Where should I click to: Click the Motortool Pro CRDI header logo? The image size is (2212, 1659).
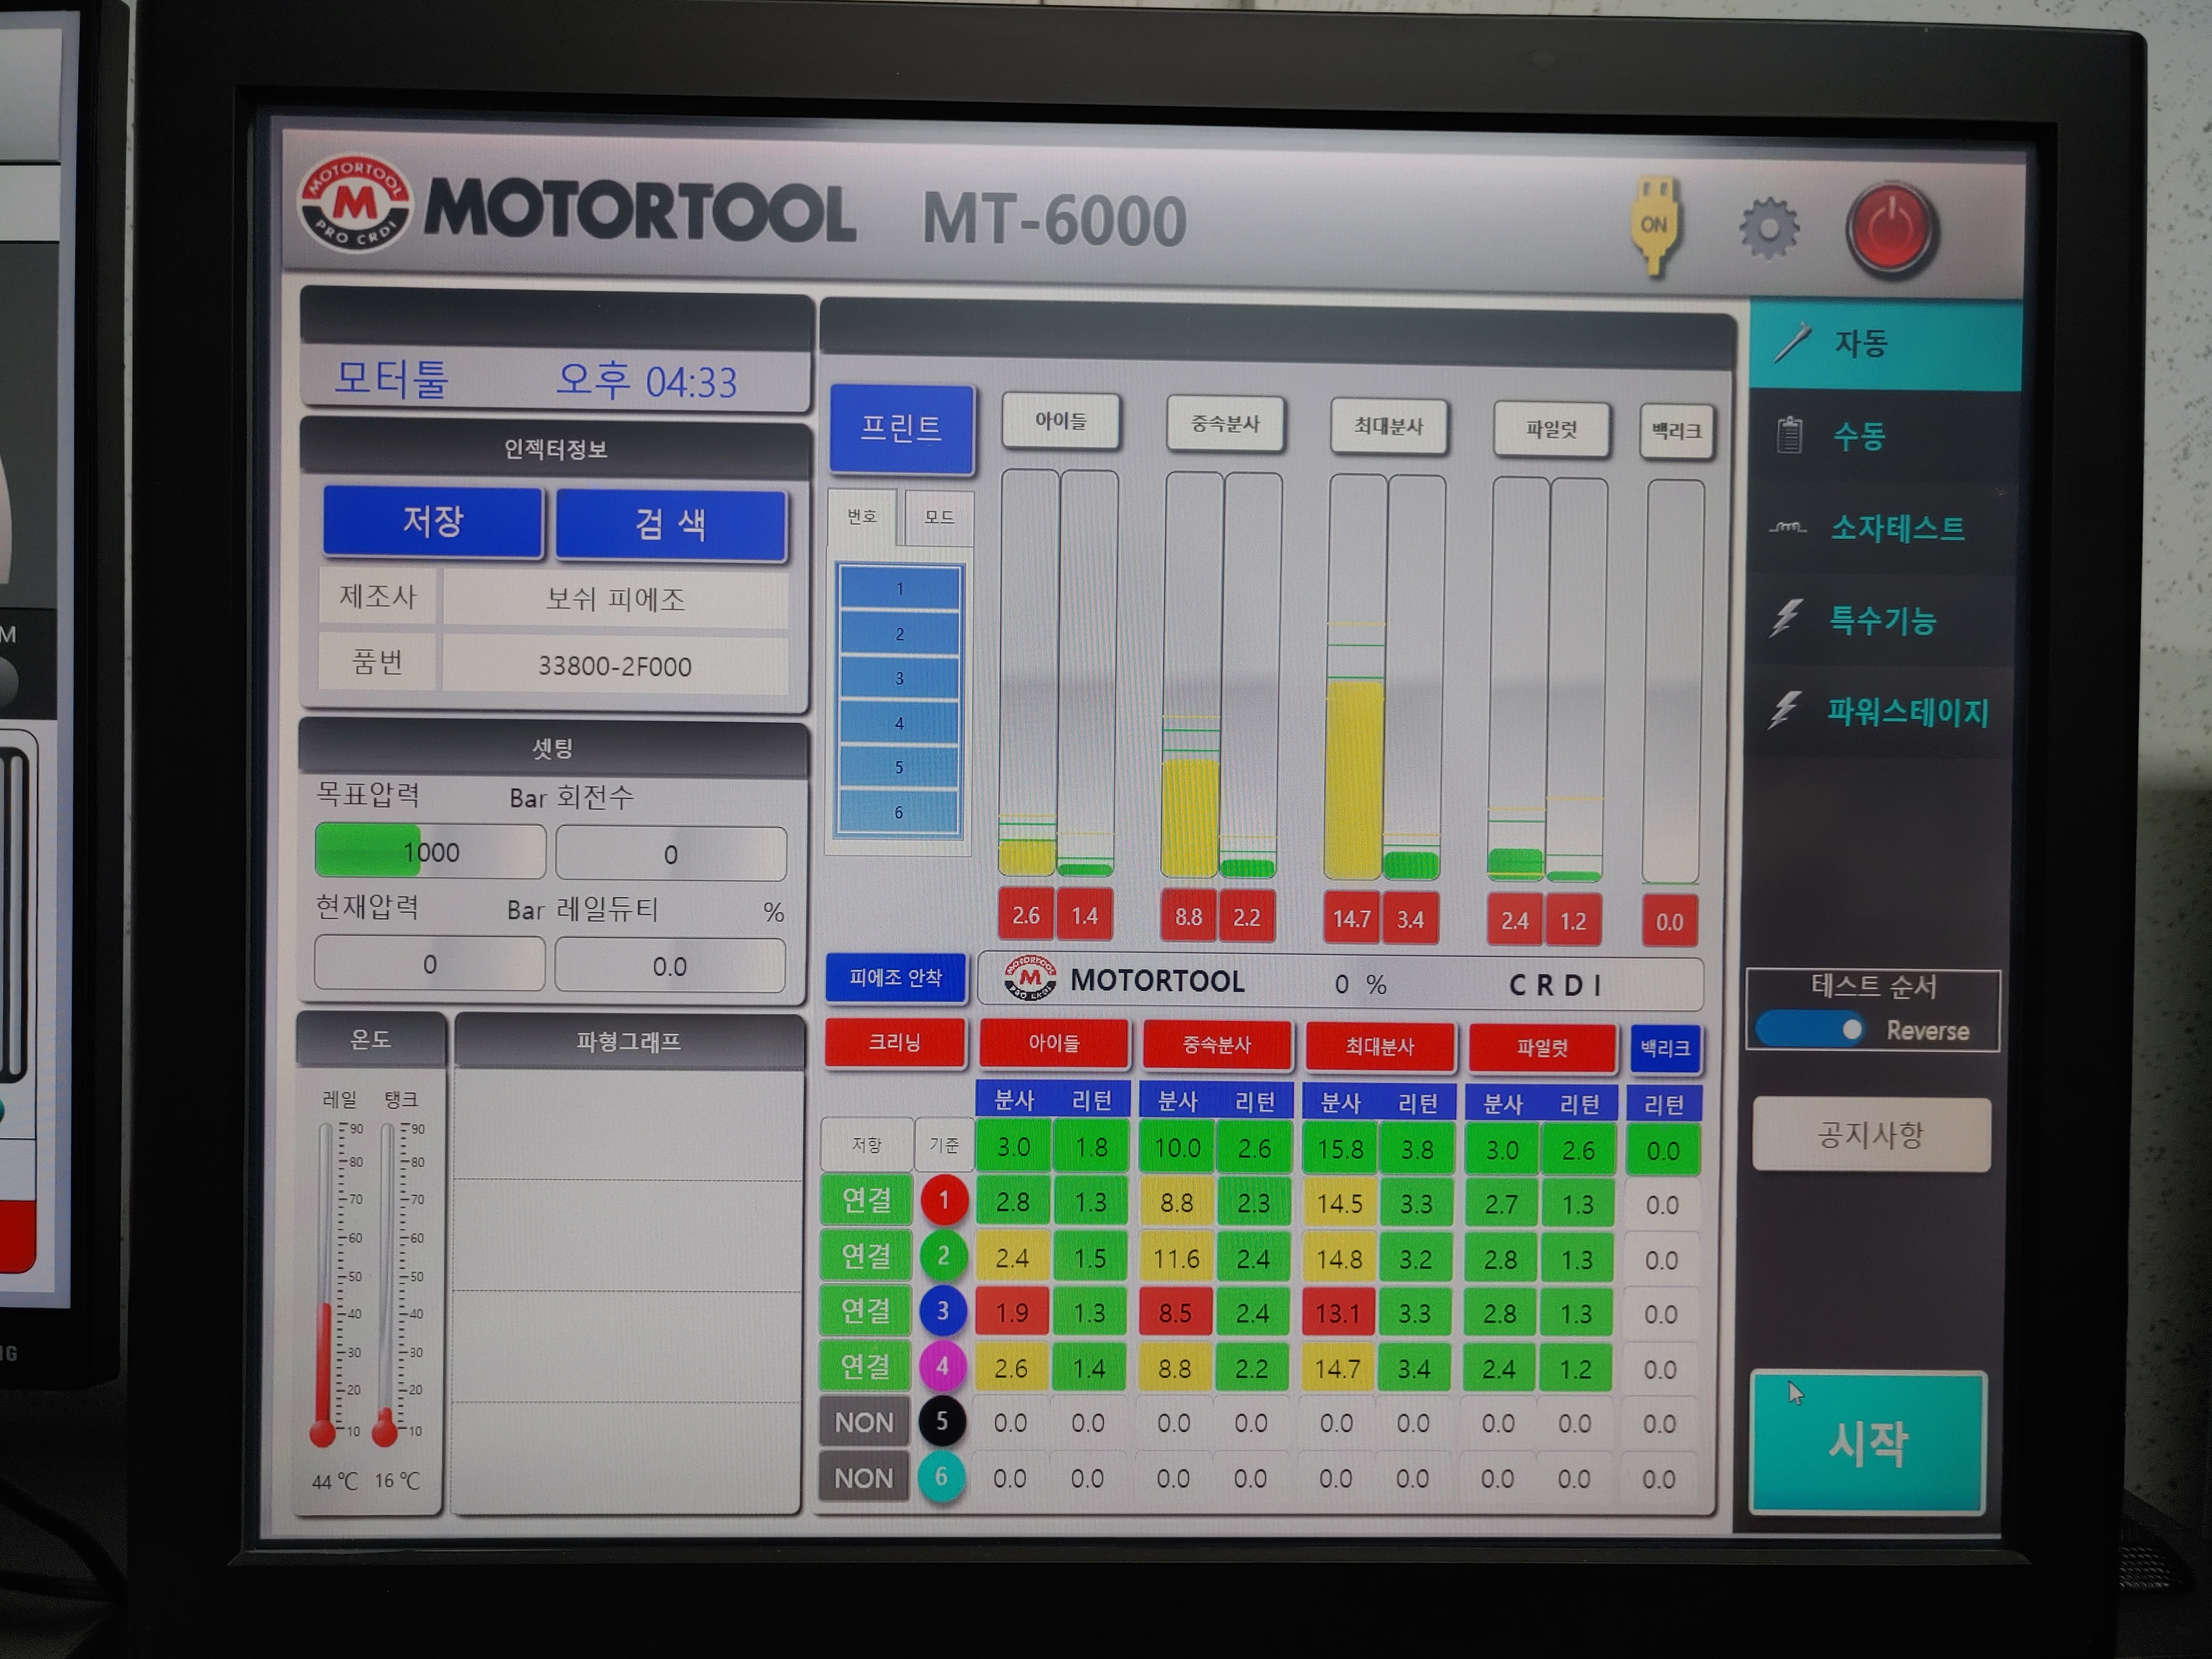[x=355, y=204]
